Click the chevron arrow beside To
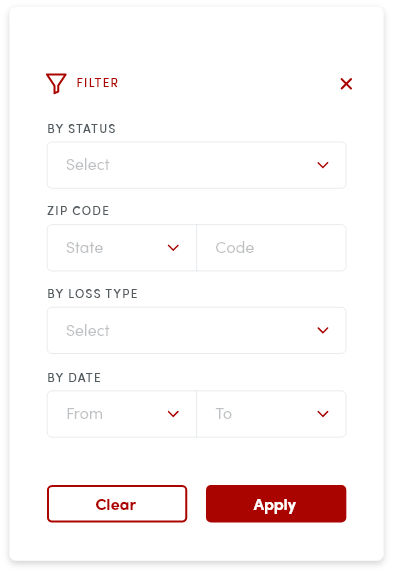The image size is (393, 573). click(323, 414)
